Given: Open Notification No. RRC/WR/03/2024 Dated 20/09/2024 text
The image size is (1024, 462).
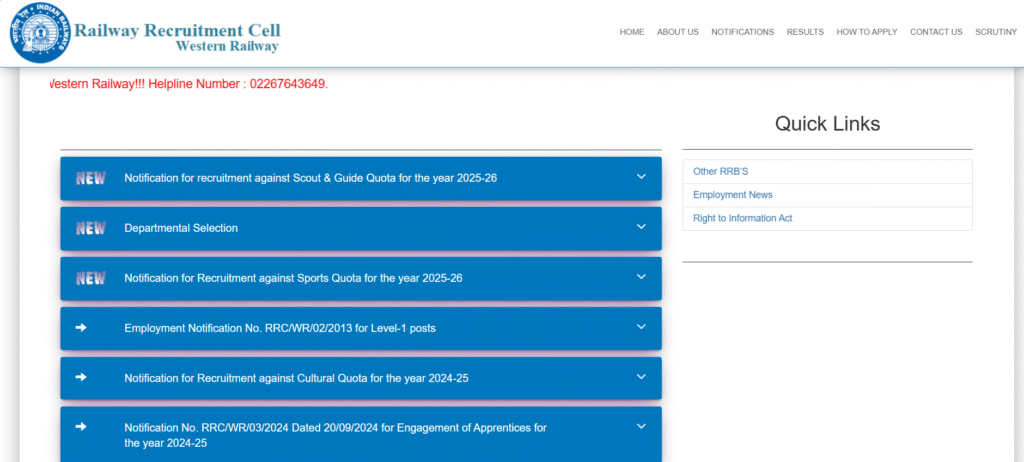Looking at the screenshot, I should click(x=336, y=435).
